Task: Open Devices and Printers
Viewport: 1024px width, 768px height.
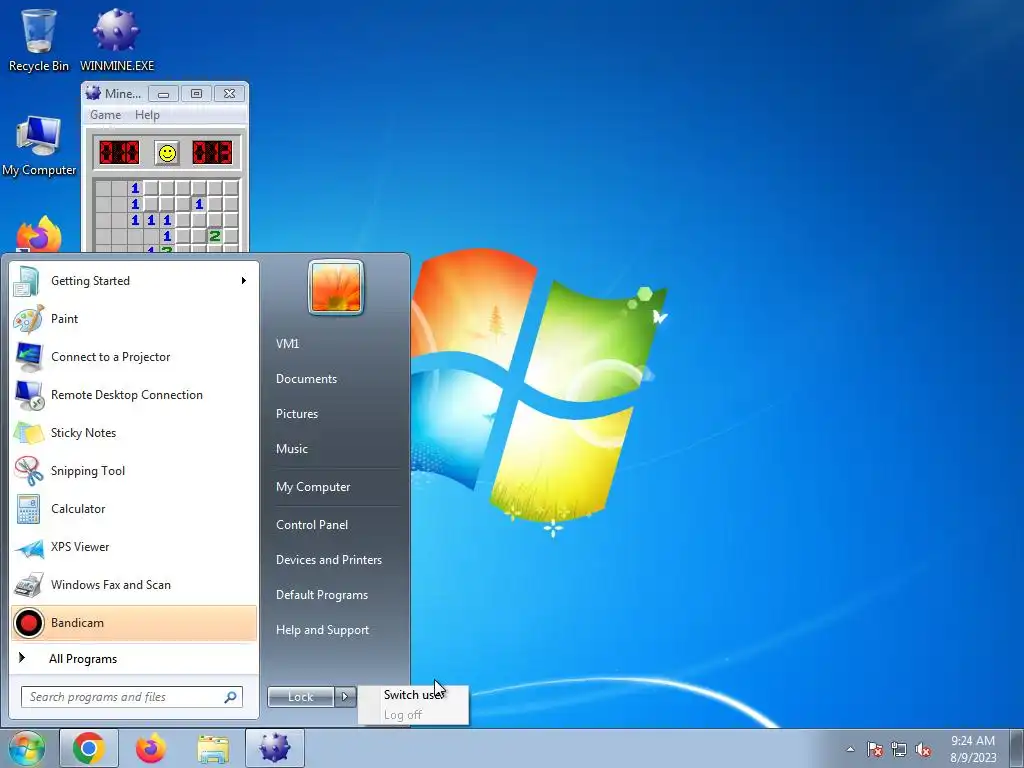Action: coord(328,560)
